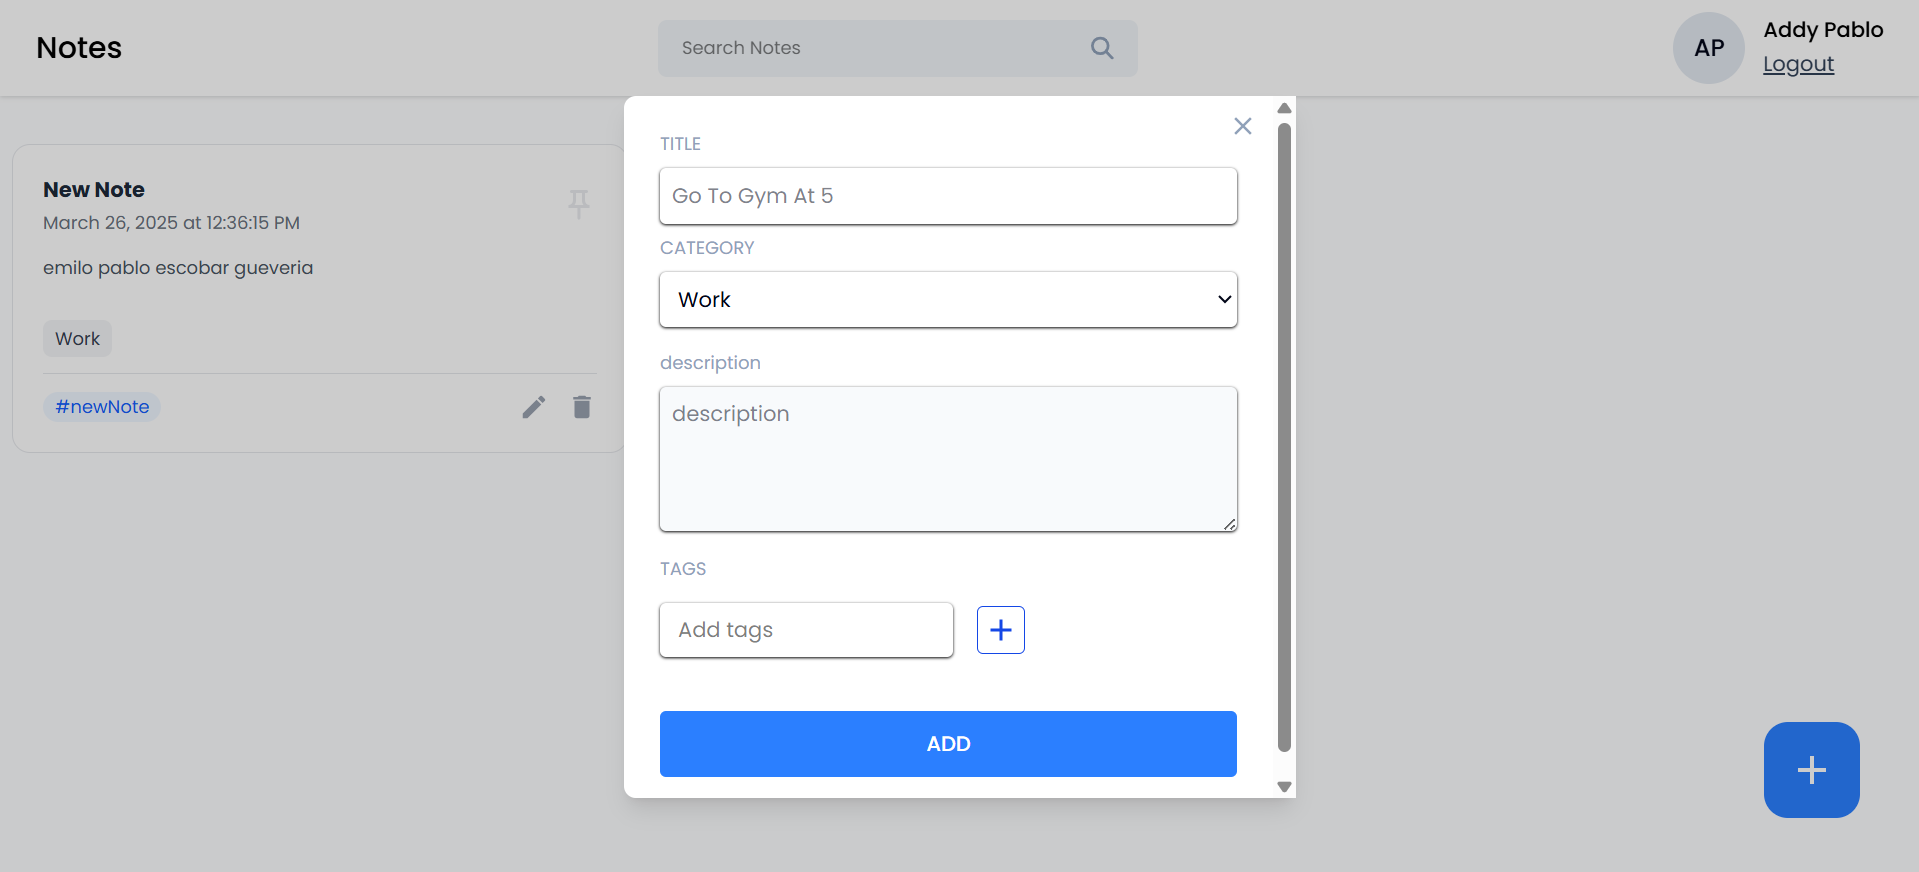The height and width of the screenshot is (872, 1919).
Task: Close the add note dialog
Action: pyautogui.click(x=1243, y=126)
